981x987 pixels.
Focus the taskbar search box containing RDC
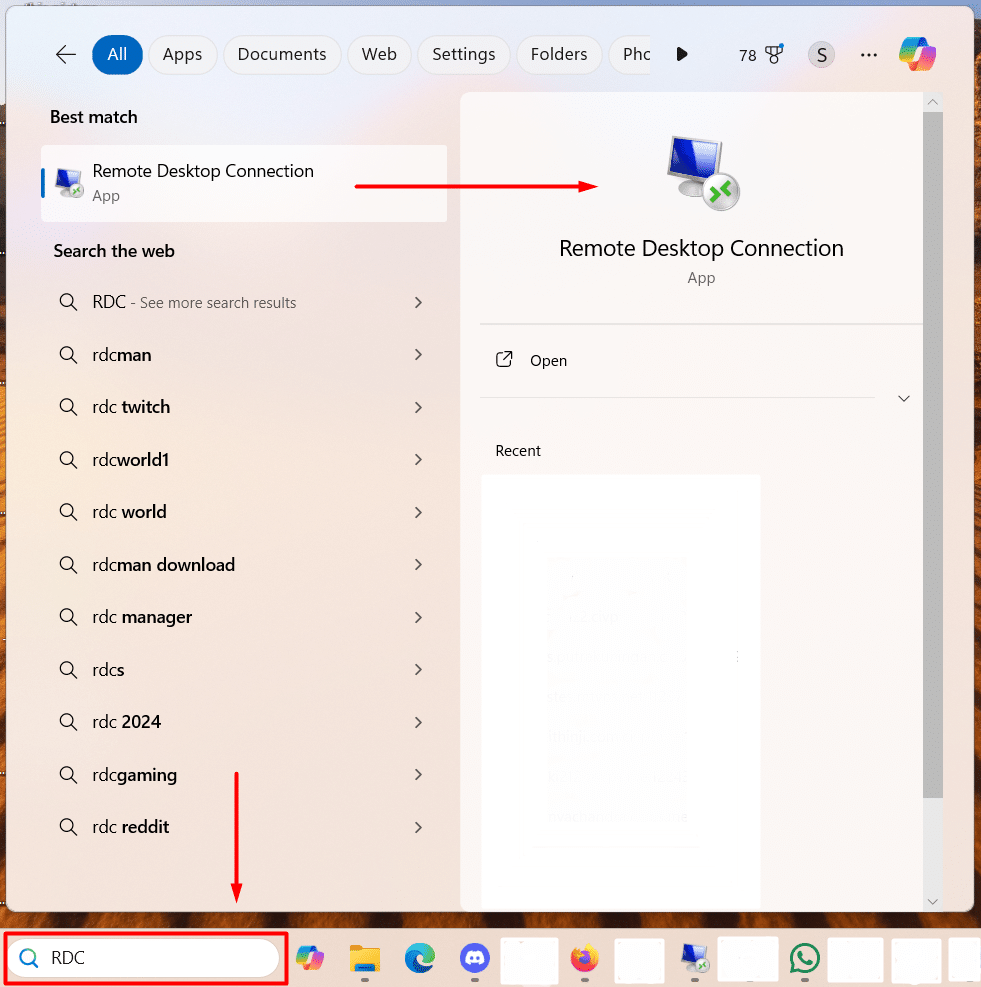pos(144,958)
